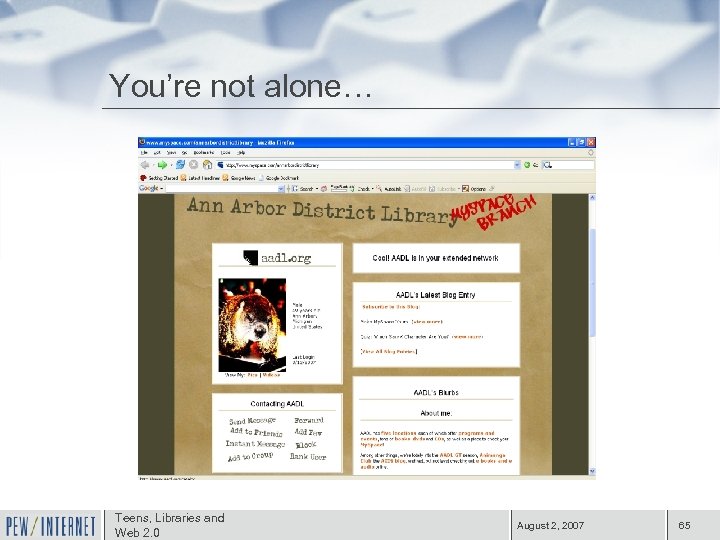Click Send Message in Contacting AADL

[x=253, y=421]
